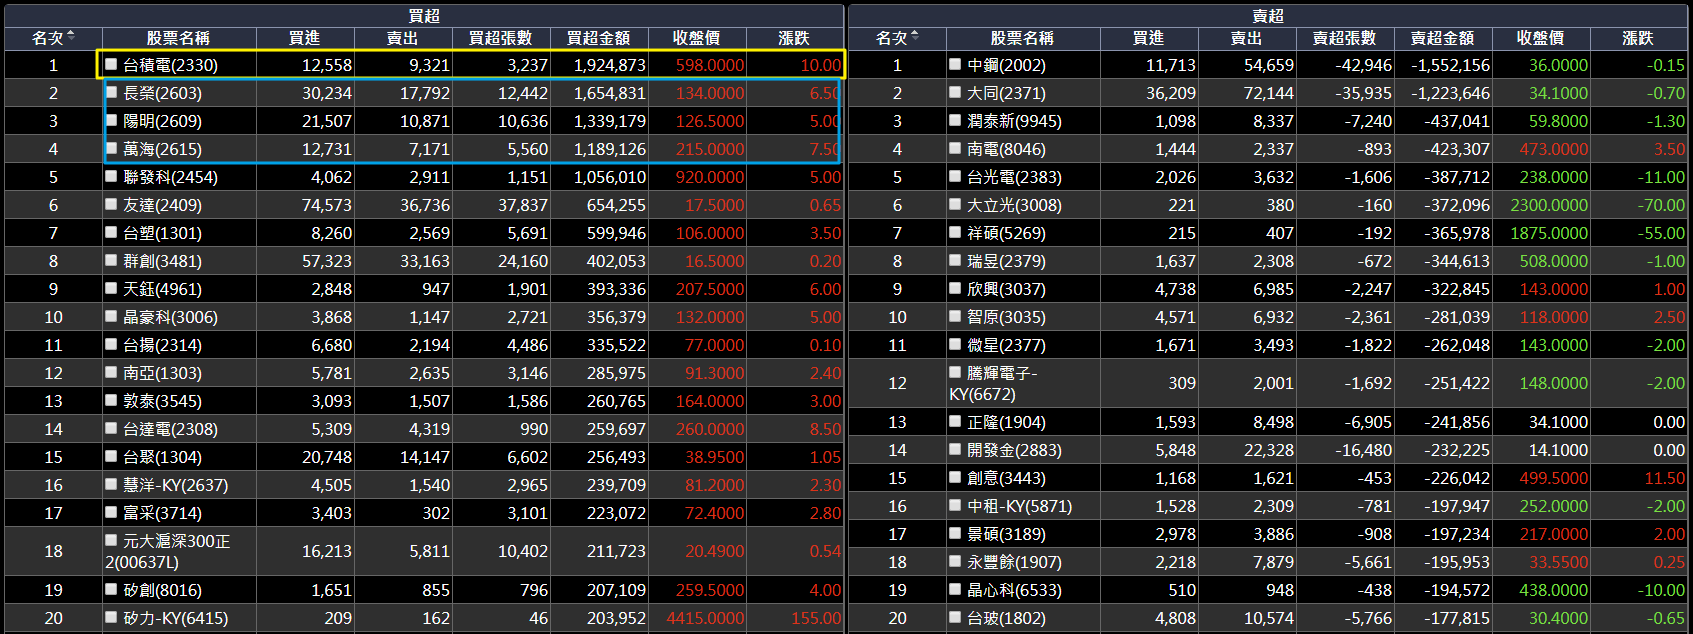Tick the checkbox for 天鈺(4961)
This screenshot has height=634, width=1693.
click(112, 288)
